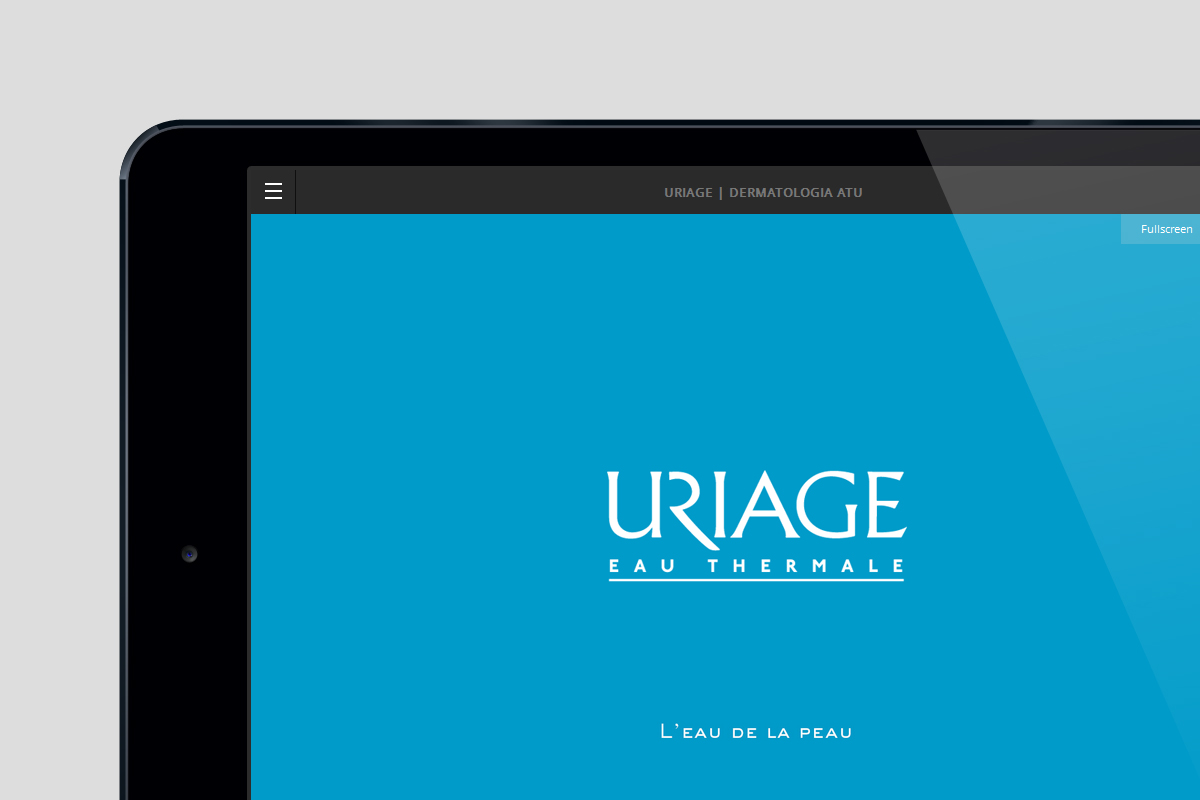Click the word EAU beneath the logo
The width and height of the screenshot is (1200, 800).
pyautogui.click(x=640, y=566)
